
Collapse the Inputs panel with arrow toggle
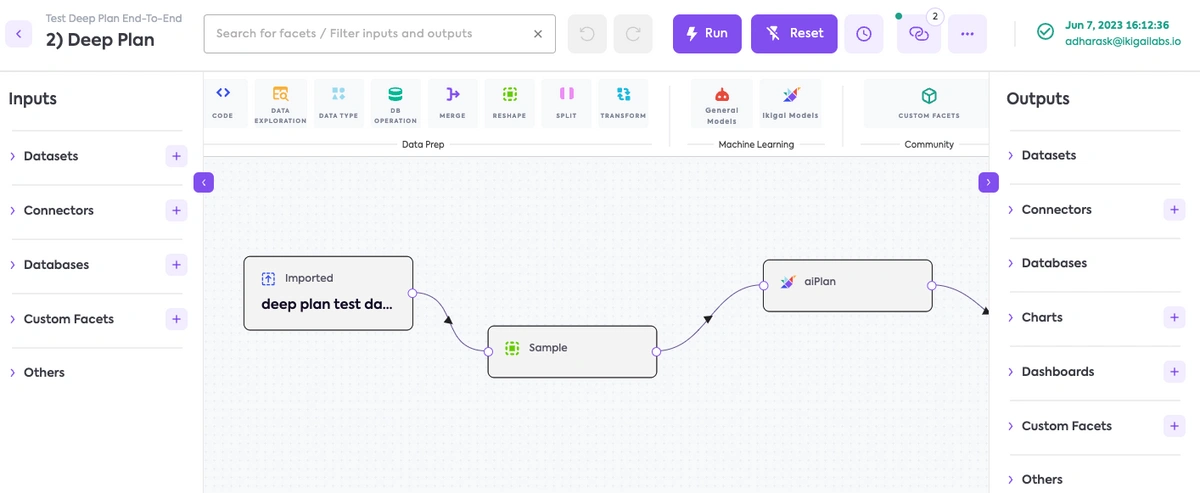pyautogui.click(x=203, y=182)
